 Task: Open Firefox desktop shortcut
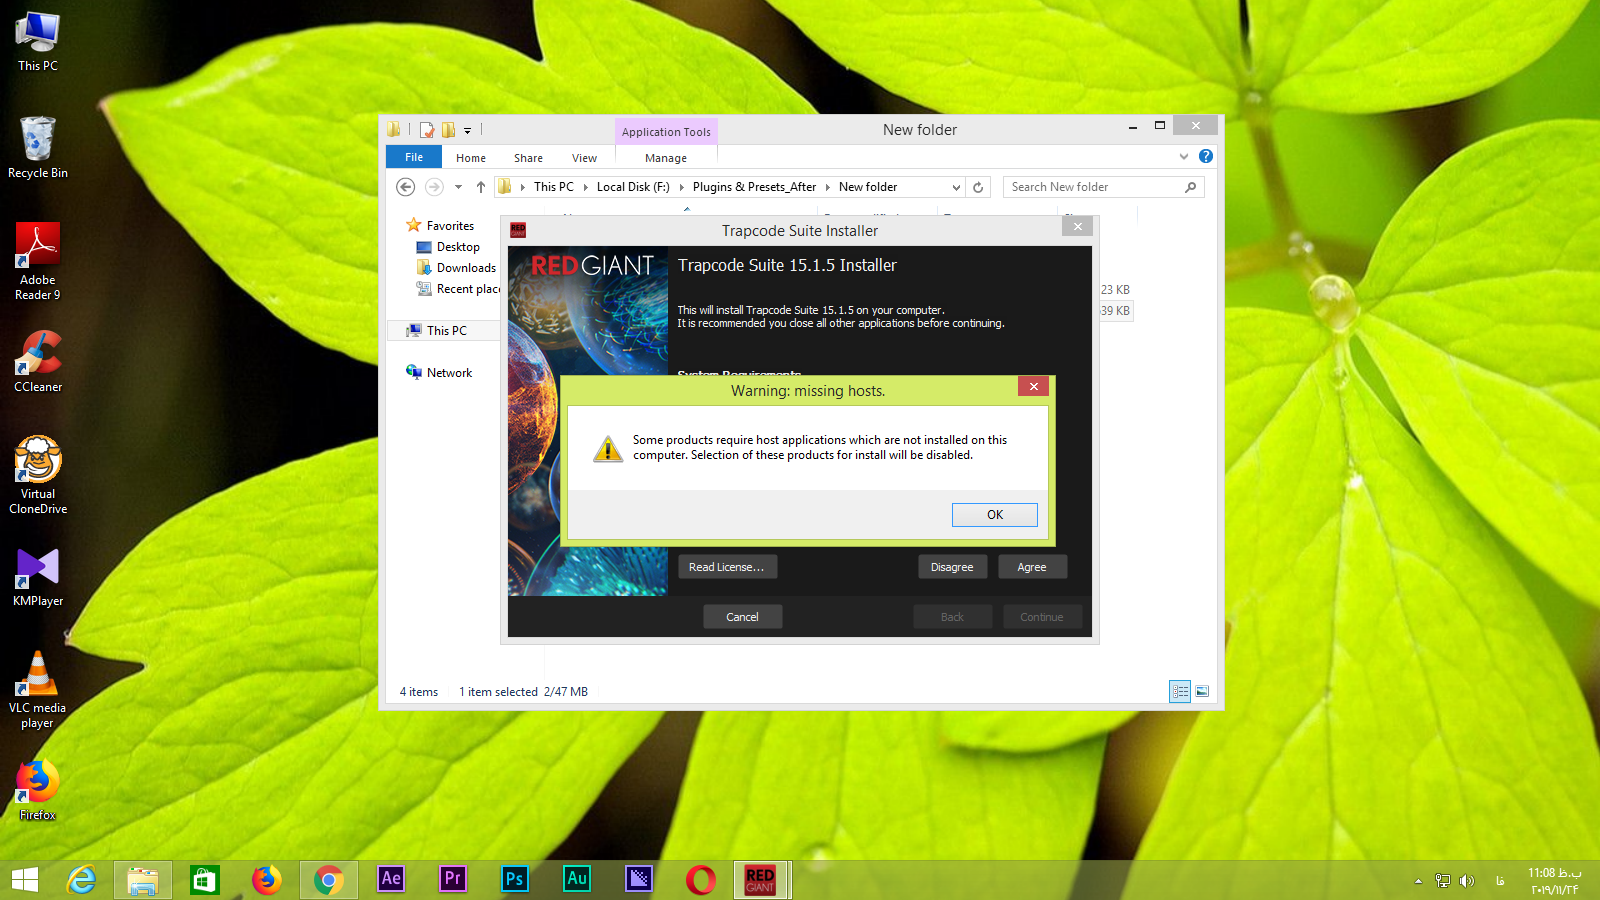click(x=38, y=791)
